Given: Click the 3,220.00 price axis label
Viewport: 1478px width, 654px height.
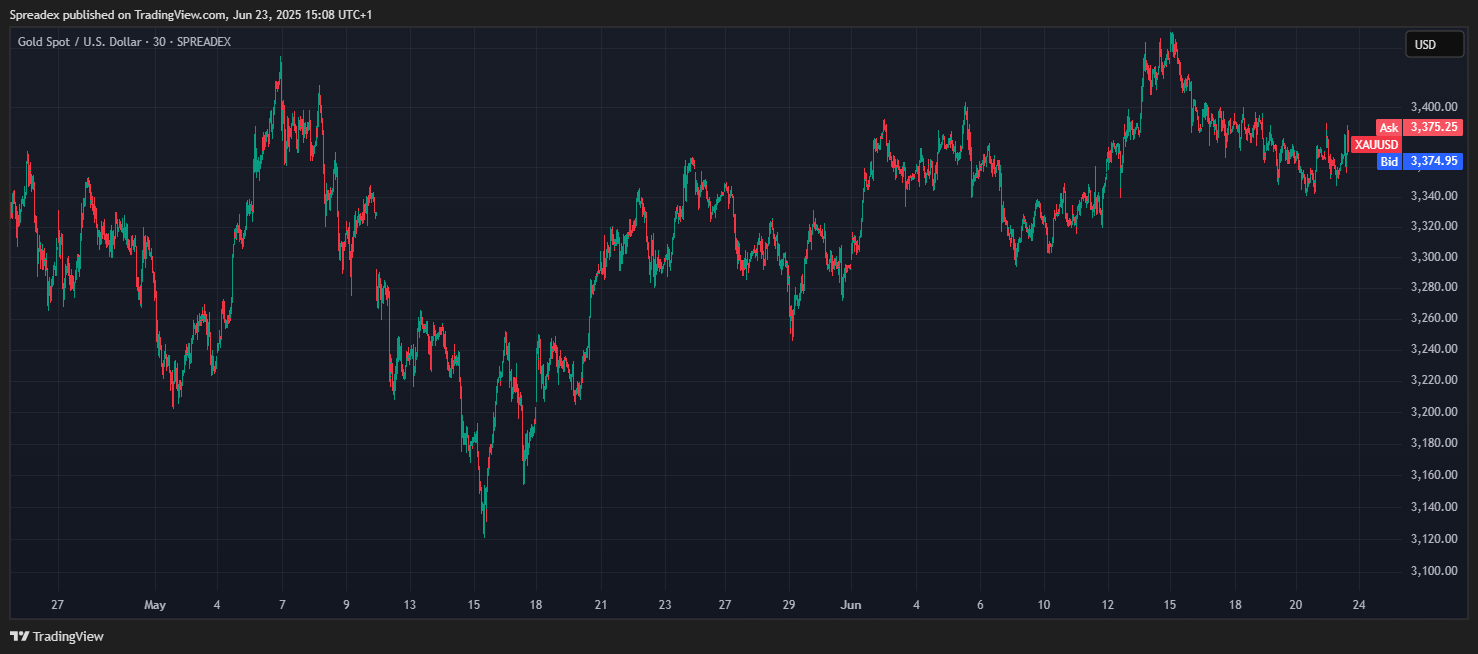Looking at the screenshot, I should (1432, 380).
